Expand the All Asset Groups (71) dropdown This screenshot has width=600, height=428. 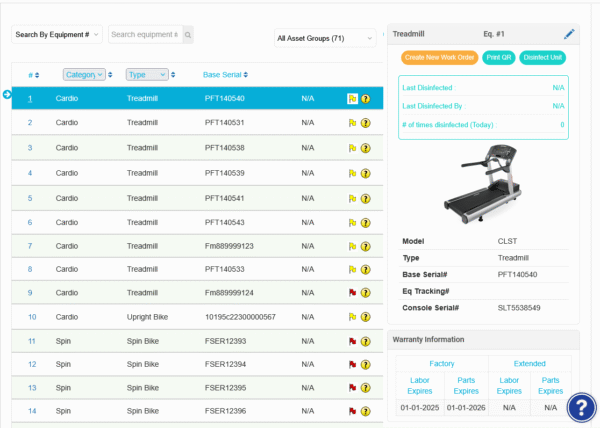(x=325, y=38)
